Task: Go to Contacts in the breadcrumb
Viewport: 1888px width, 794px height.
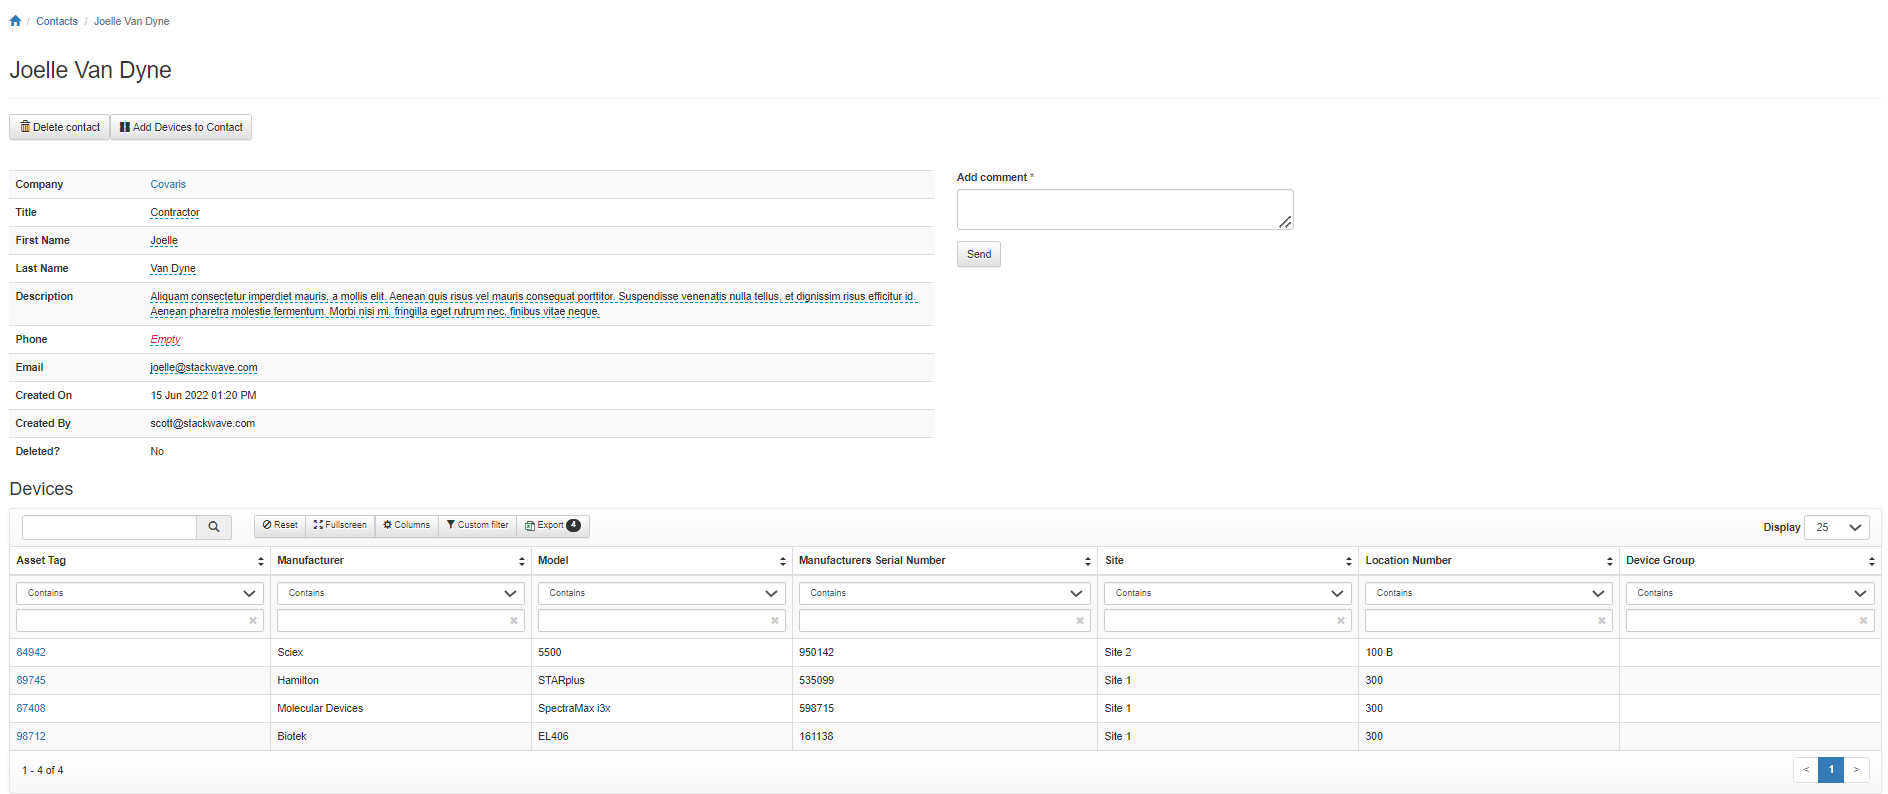Action: tap(57, 21)
